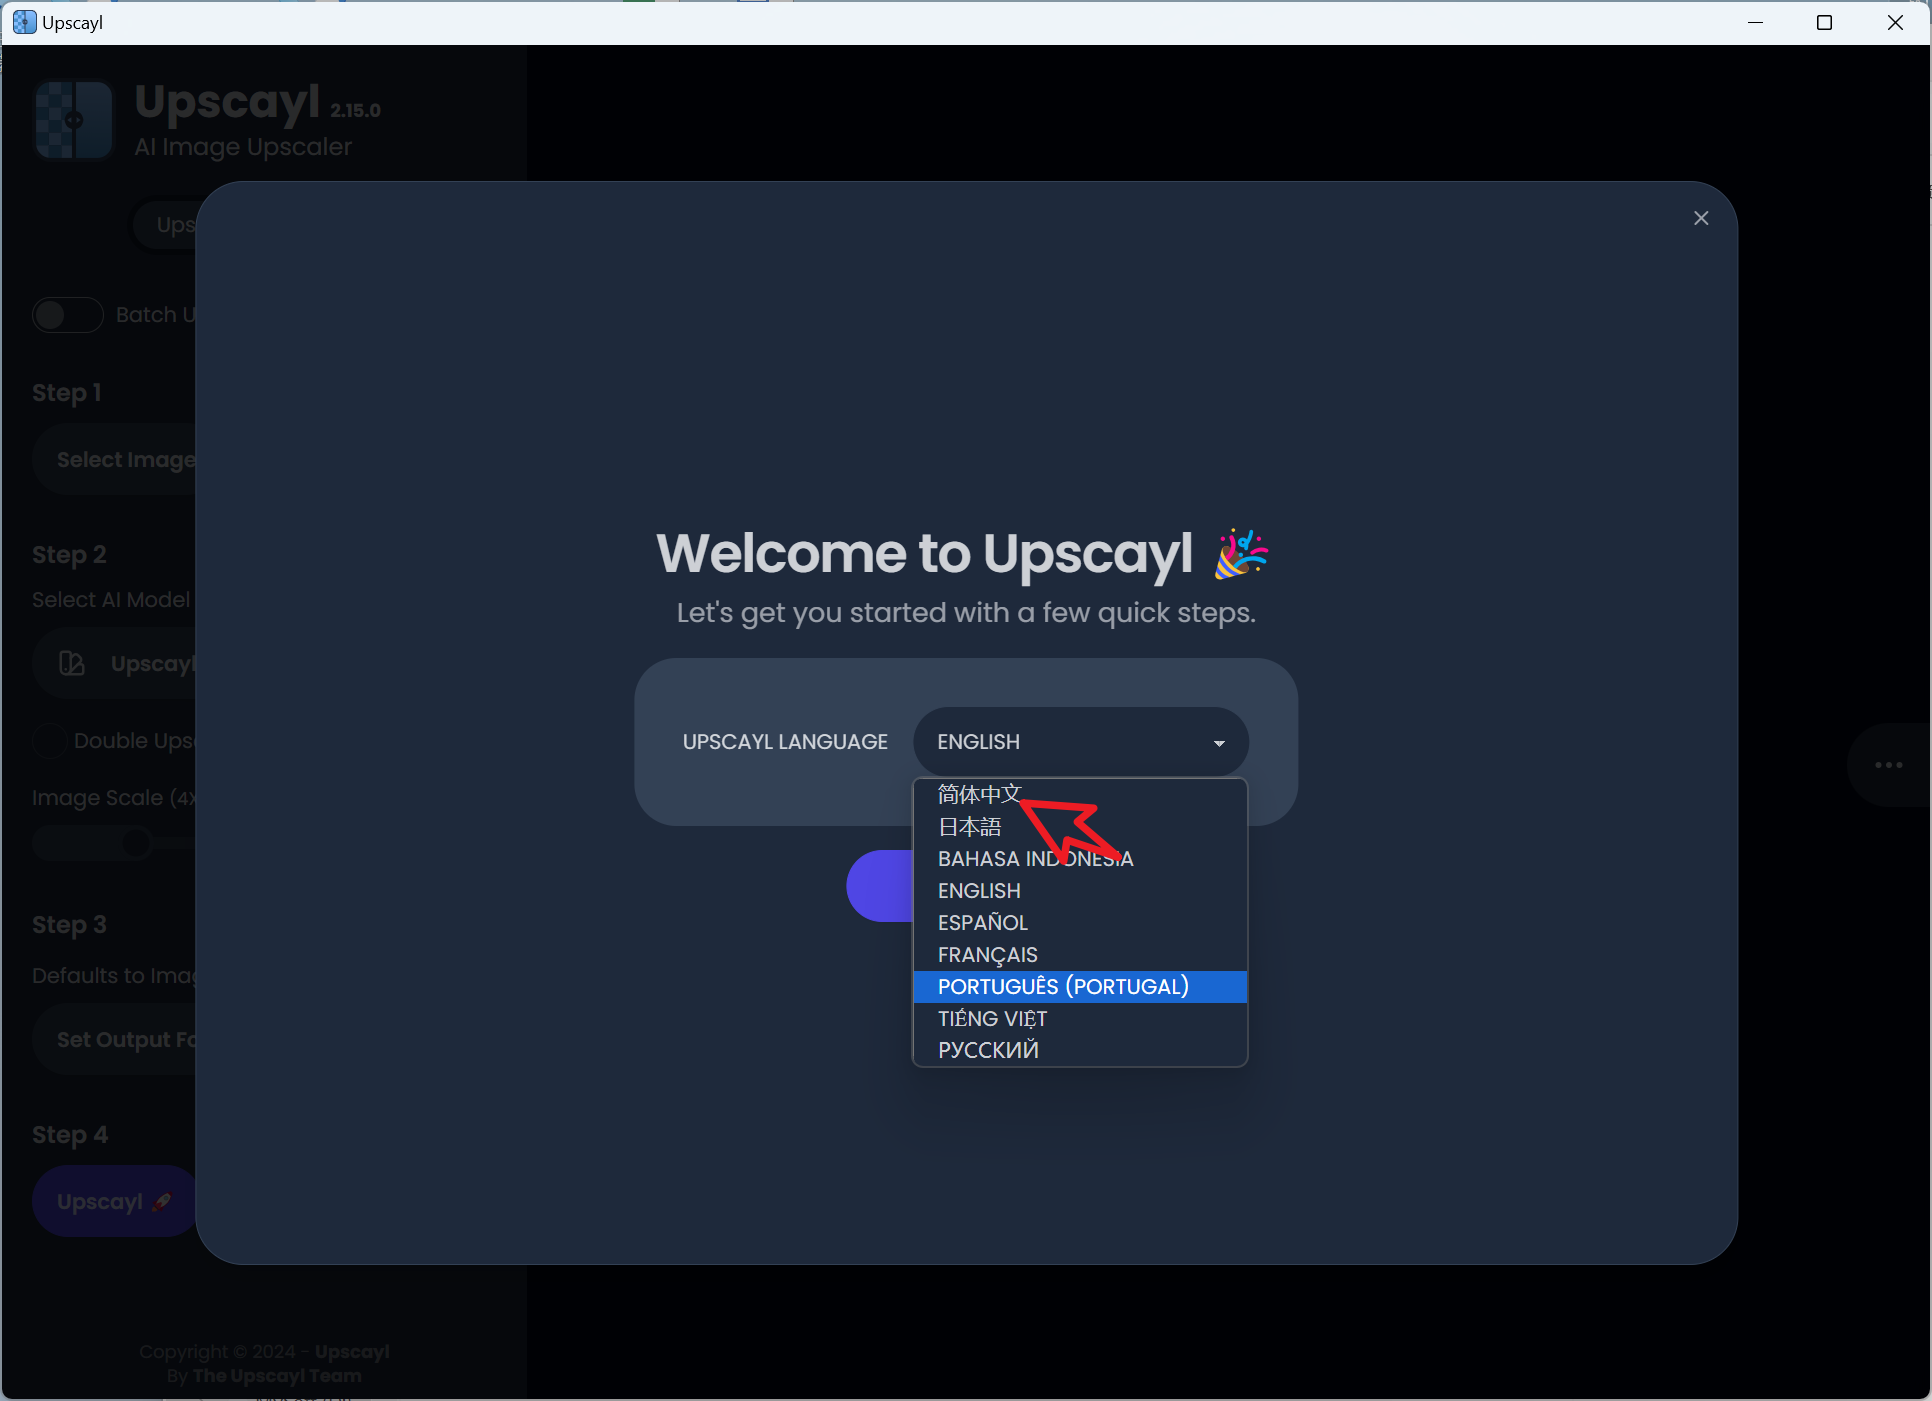Click the model compare icon in Step 2
This screenshot has width=1932, height=1401.
click(x=72, y=663)
